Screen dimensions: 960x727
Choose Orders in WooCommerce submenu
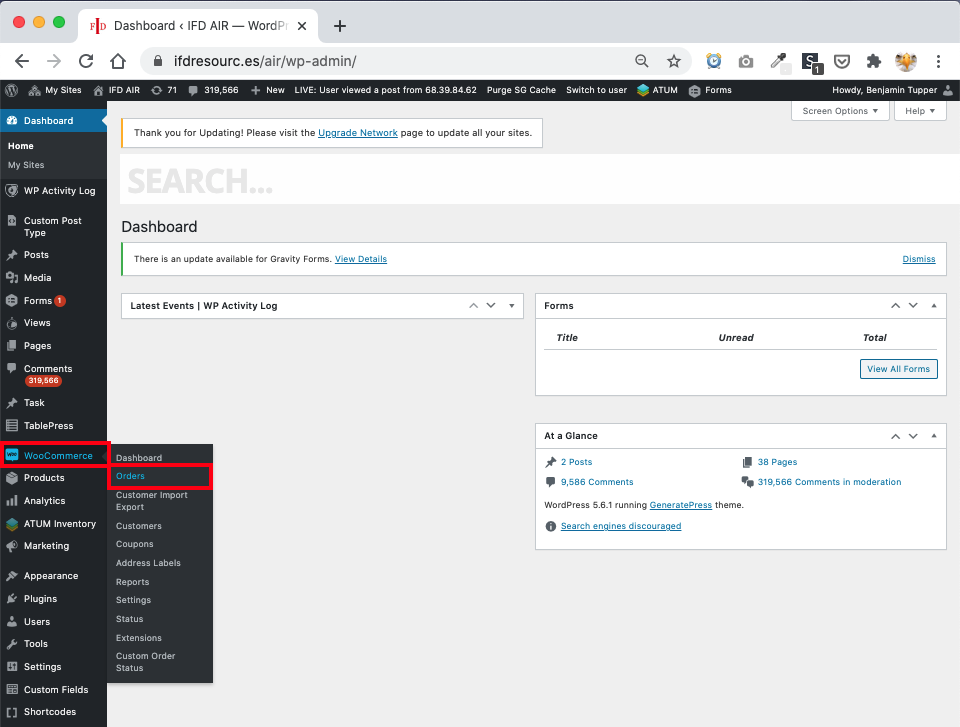[x=160, y=476]
